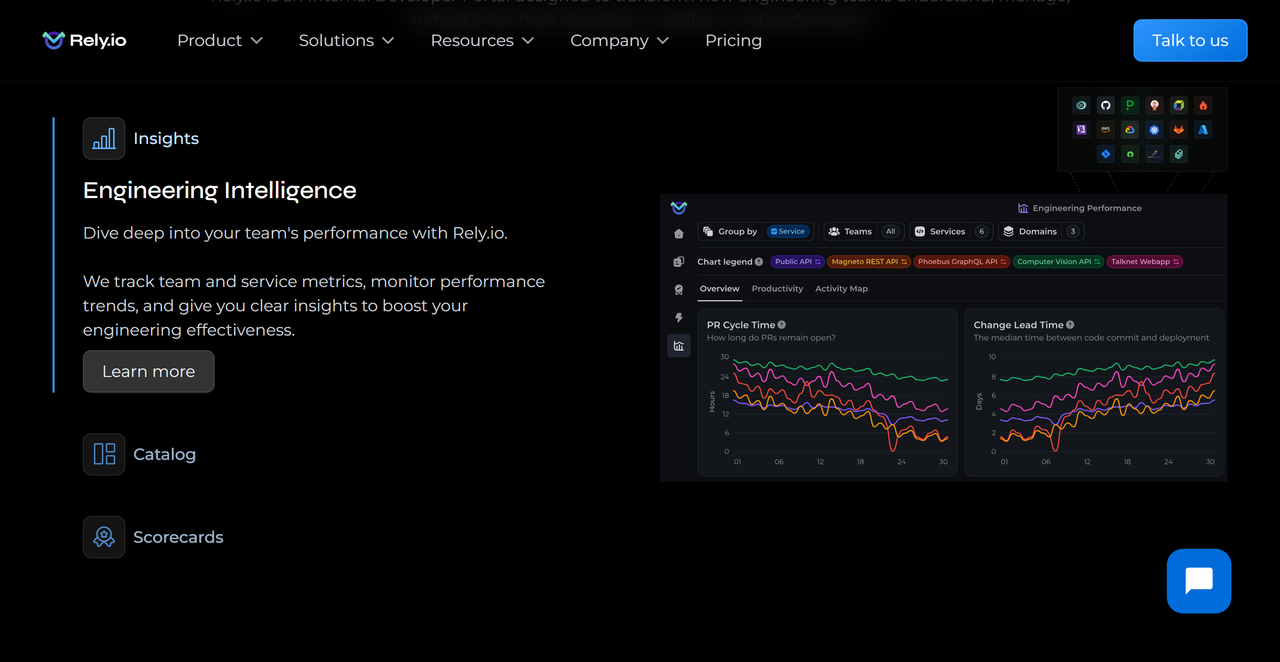
Task: Toggle the Computer Vision API legend chip
Action: pos(1058,262)
